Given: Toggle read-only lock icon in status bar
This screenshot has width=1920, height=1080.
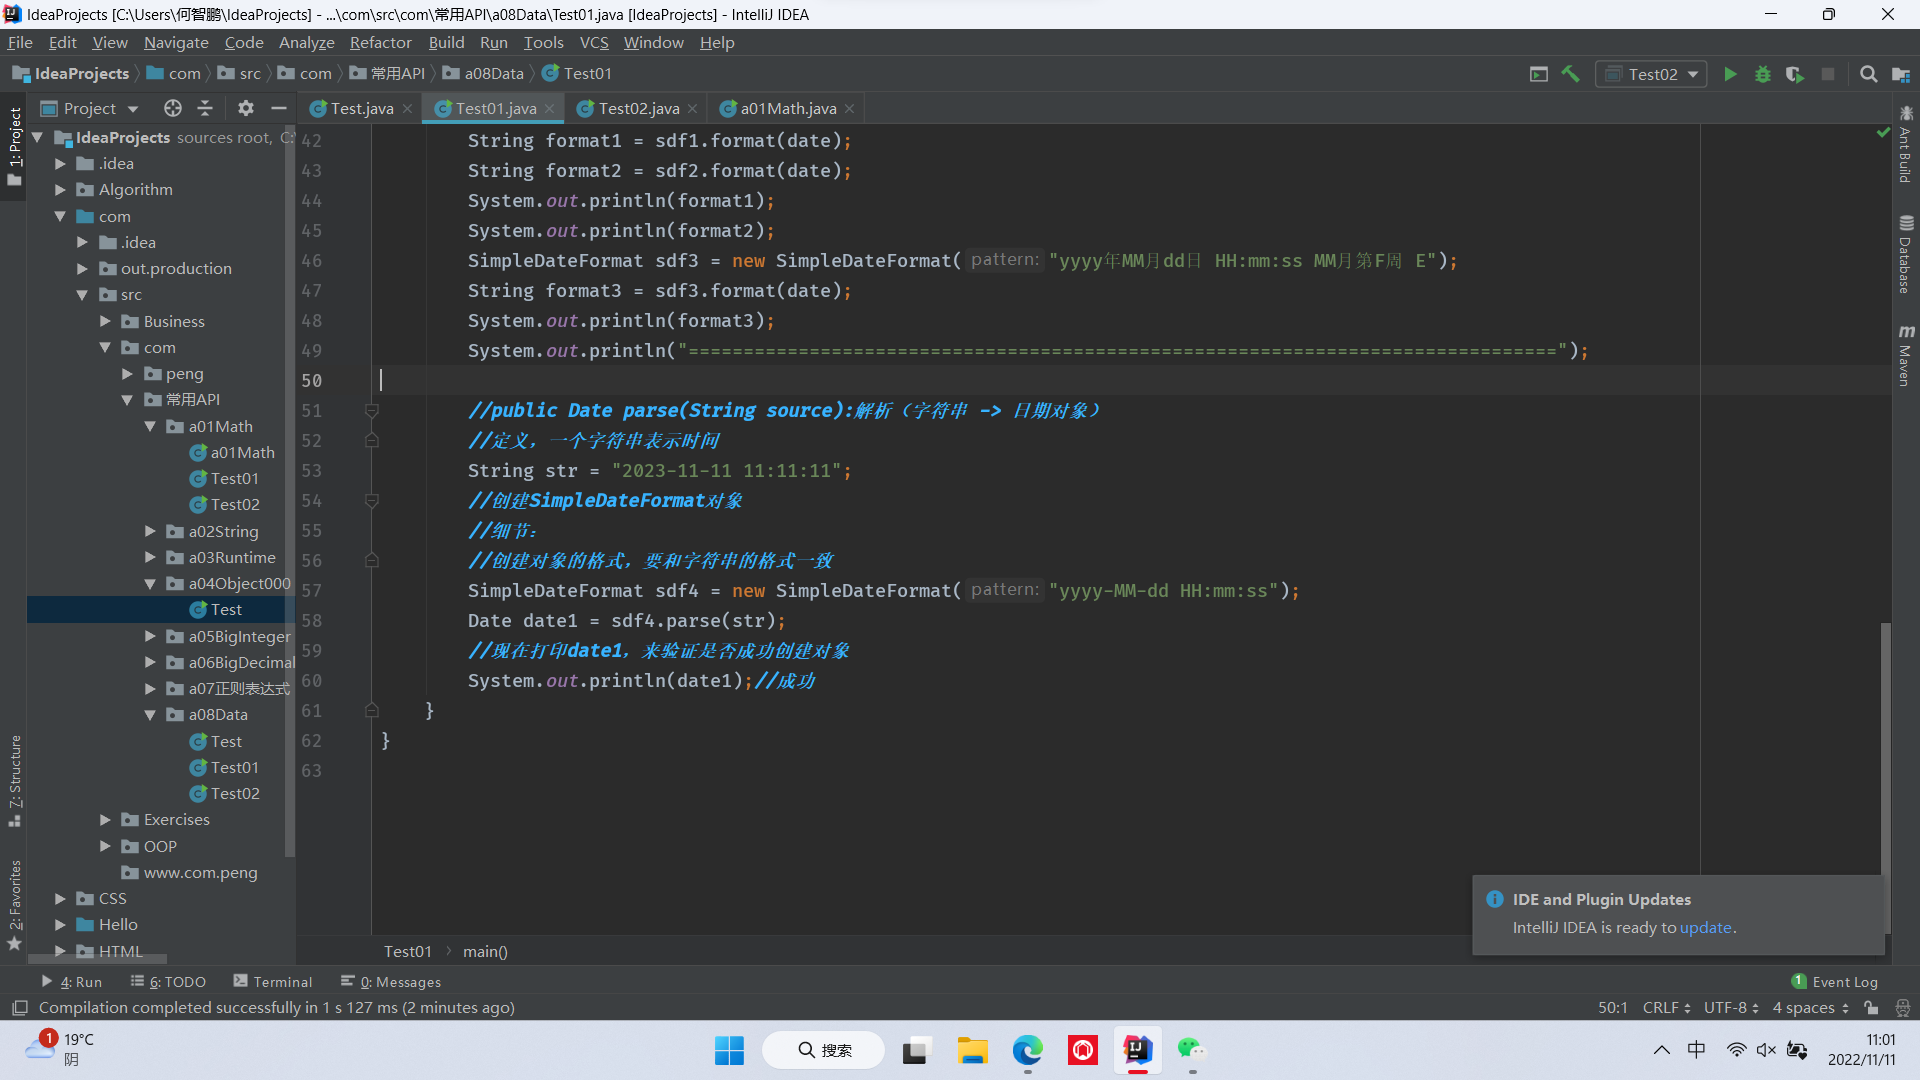Looking at the screenshot, I should pyautogui.click(x=1871, y=1008).
